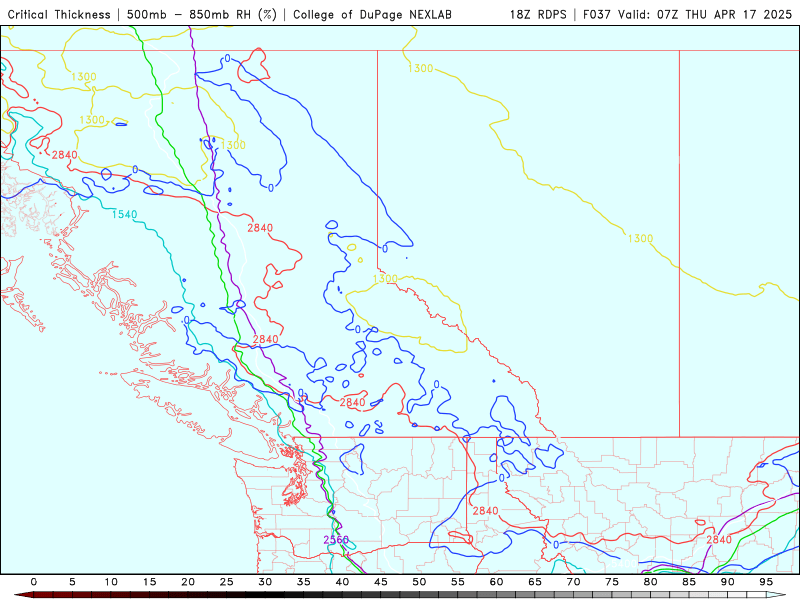Click the "Critical Thickness" title text
The height and width of the screenshot is (600, 800).
pyautogui.click(x=59, y=14)
